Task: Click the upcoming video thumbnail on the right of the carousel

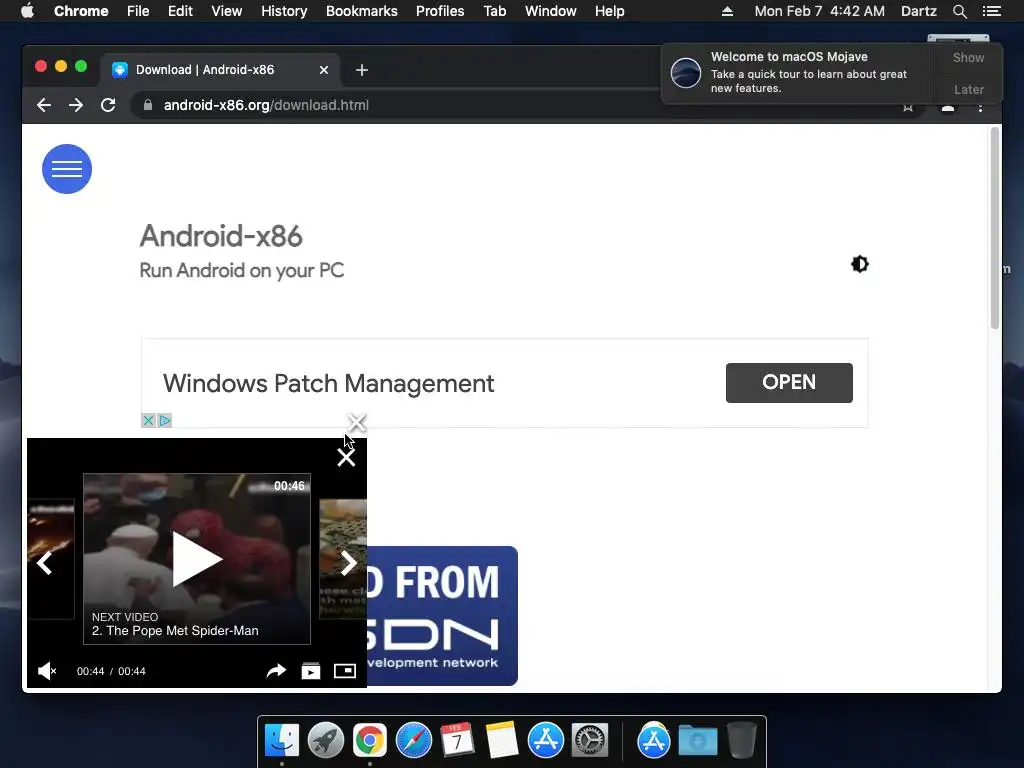Action: pos(343,558)
